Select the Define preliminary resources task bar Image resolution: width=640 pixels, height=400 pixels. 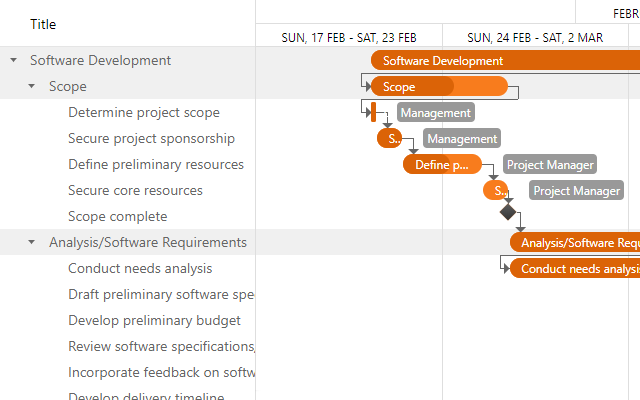[x=442, y=164]
